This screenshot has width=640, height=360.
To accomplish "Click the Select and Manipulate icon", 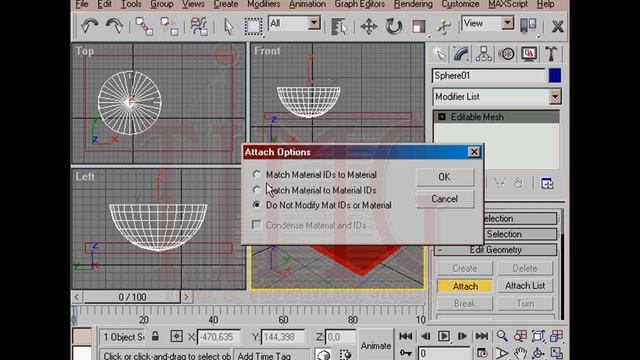I will [444, 27].
